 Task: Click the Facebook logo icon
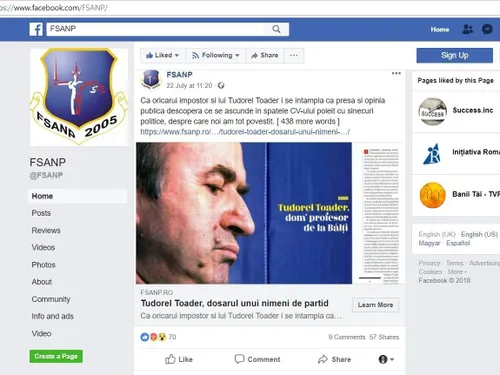pyautogui.click(x=36, y=29)
